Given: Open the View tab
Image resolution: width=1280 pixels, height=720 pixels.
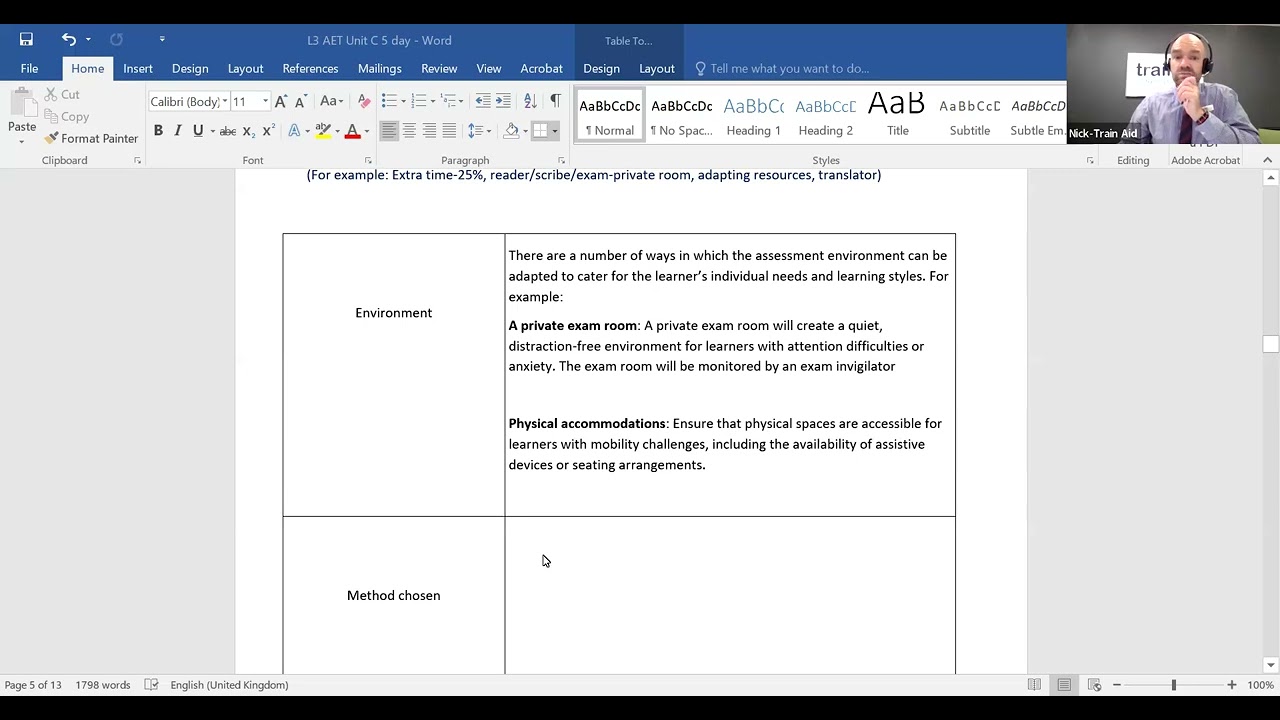Looking at the screenshot, I should [489, 68].
